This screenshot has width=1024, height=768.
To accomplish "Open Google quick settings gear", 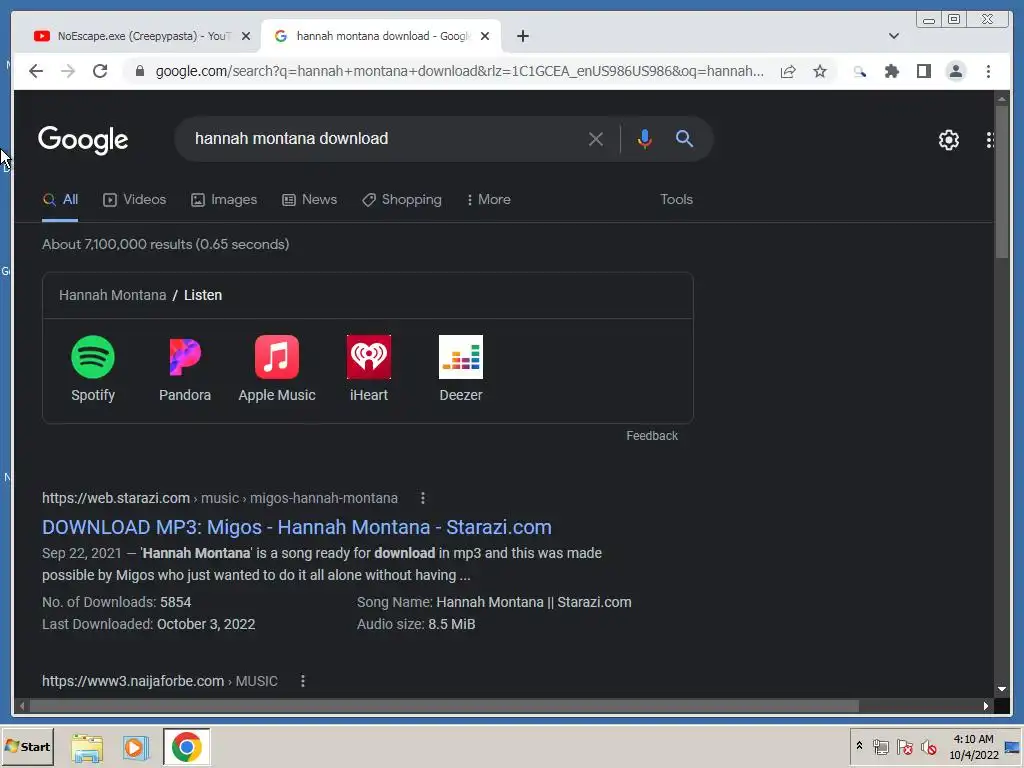I will [x=949, y=140].
